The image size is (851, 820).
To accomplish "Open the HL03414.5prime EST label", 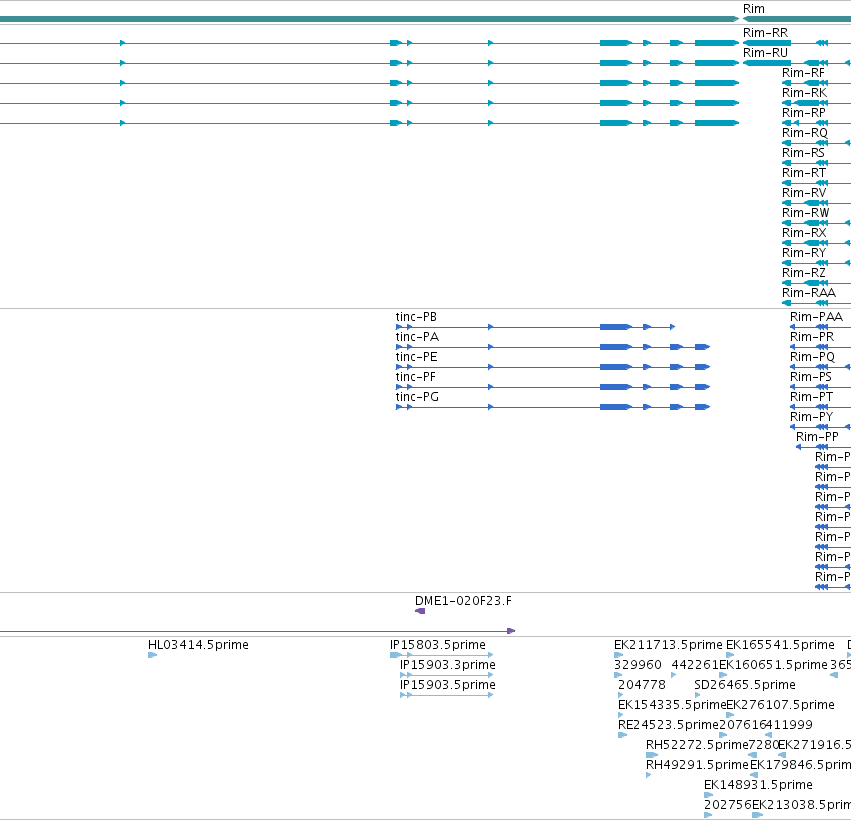I will click(x=198, y=645).
